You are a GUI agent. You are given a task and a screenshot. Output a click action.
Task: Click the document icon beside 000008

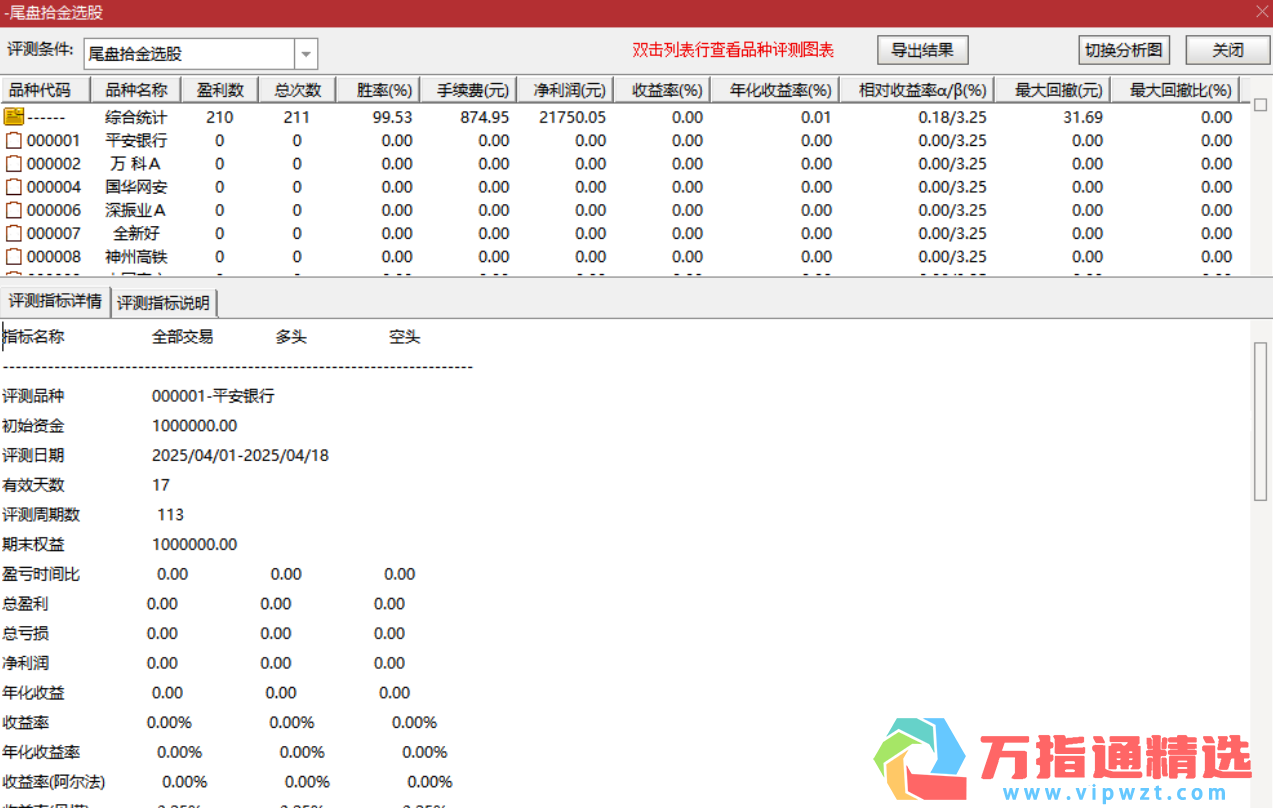(x=14, y=257)
